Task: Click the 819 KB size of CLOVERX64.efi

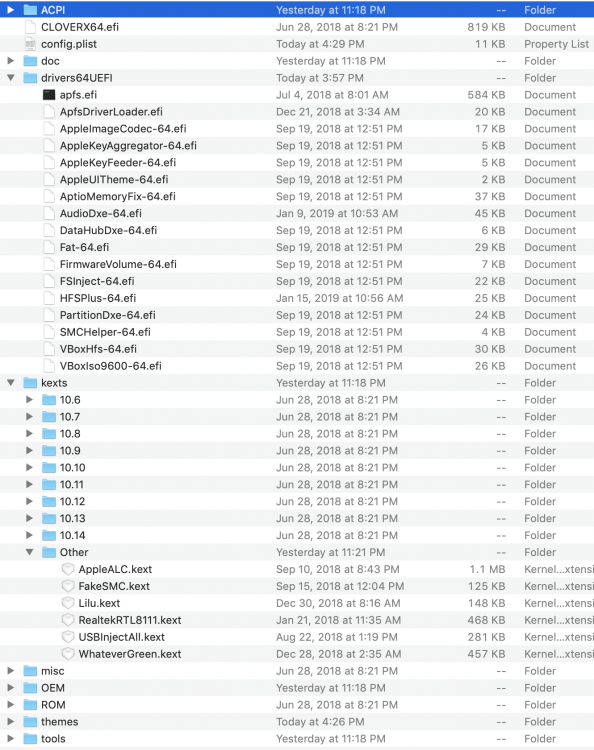Action: pos(486,27)
